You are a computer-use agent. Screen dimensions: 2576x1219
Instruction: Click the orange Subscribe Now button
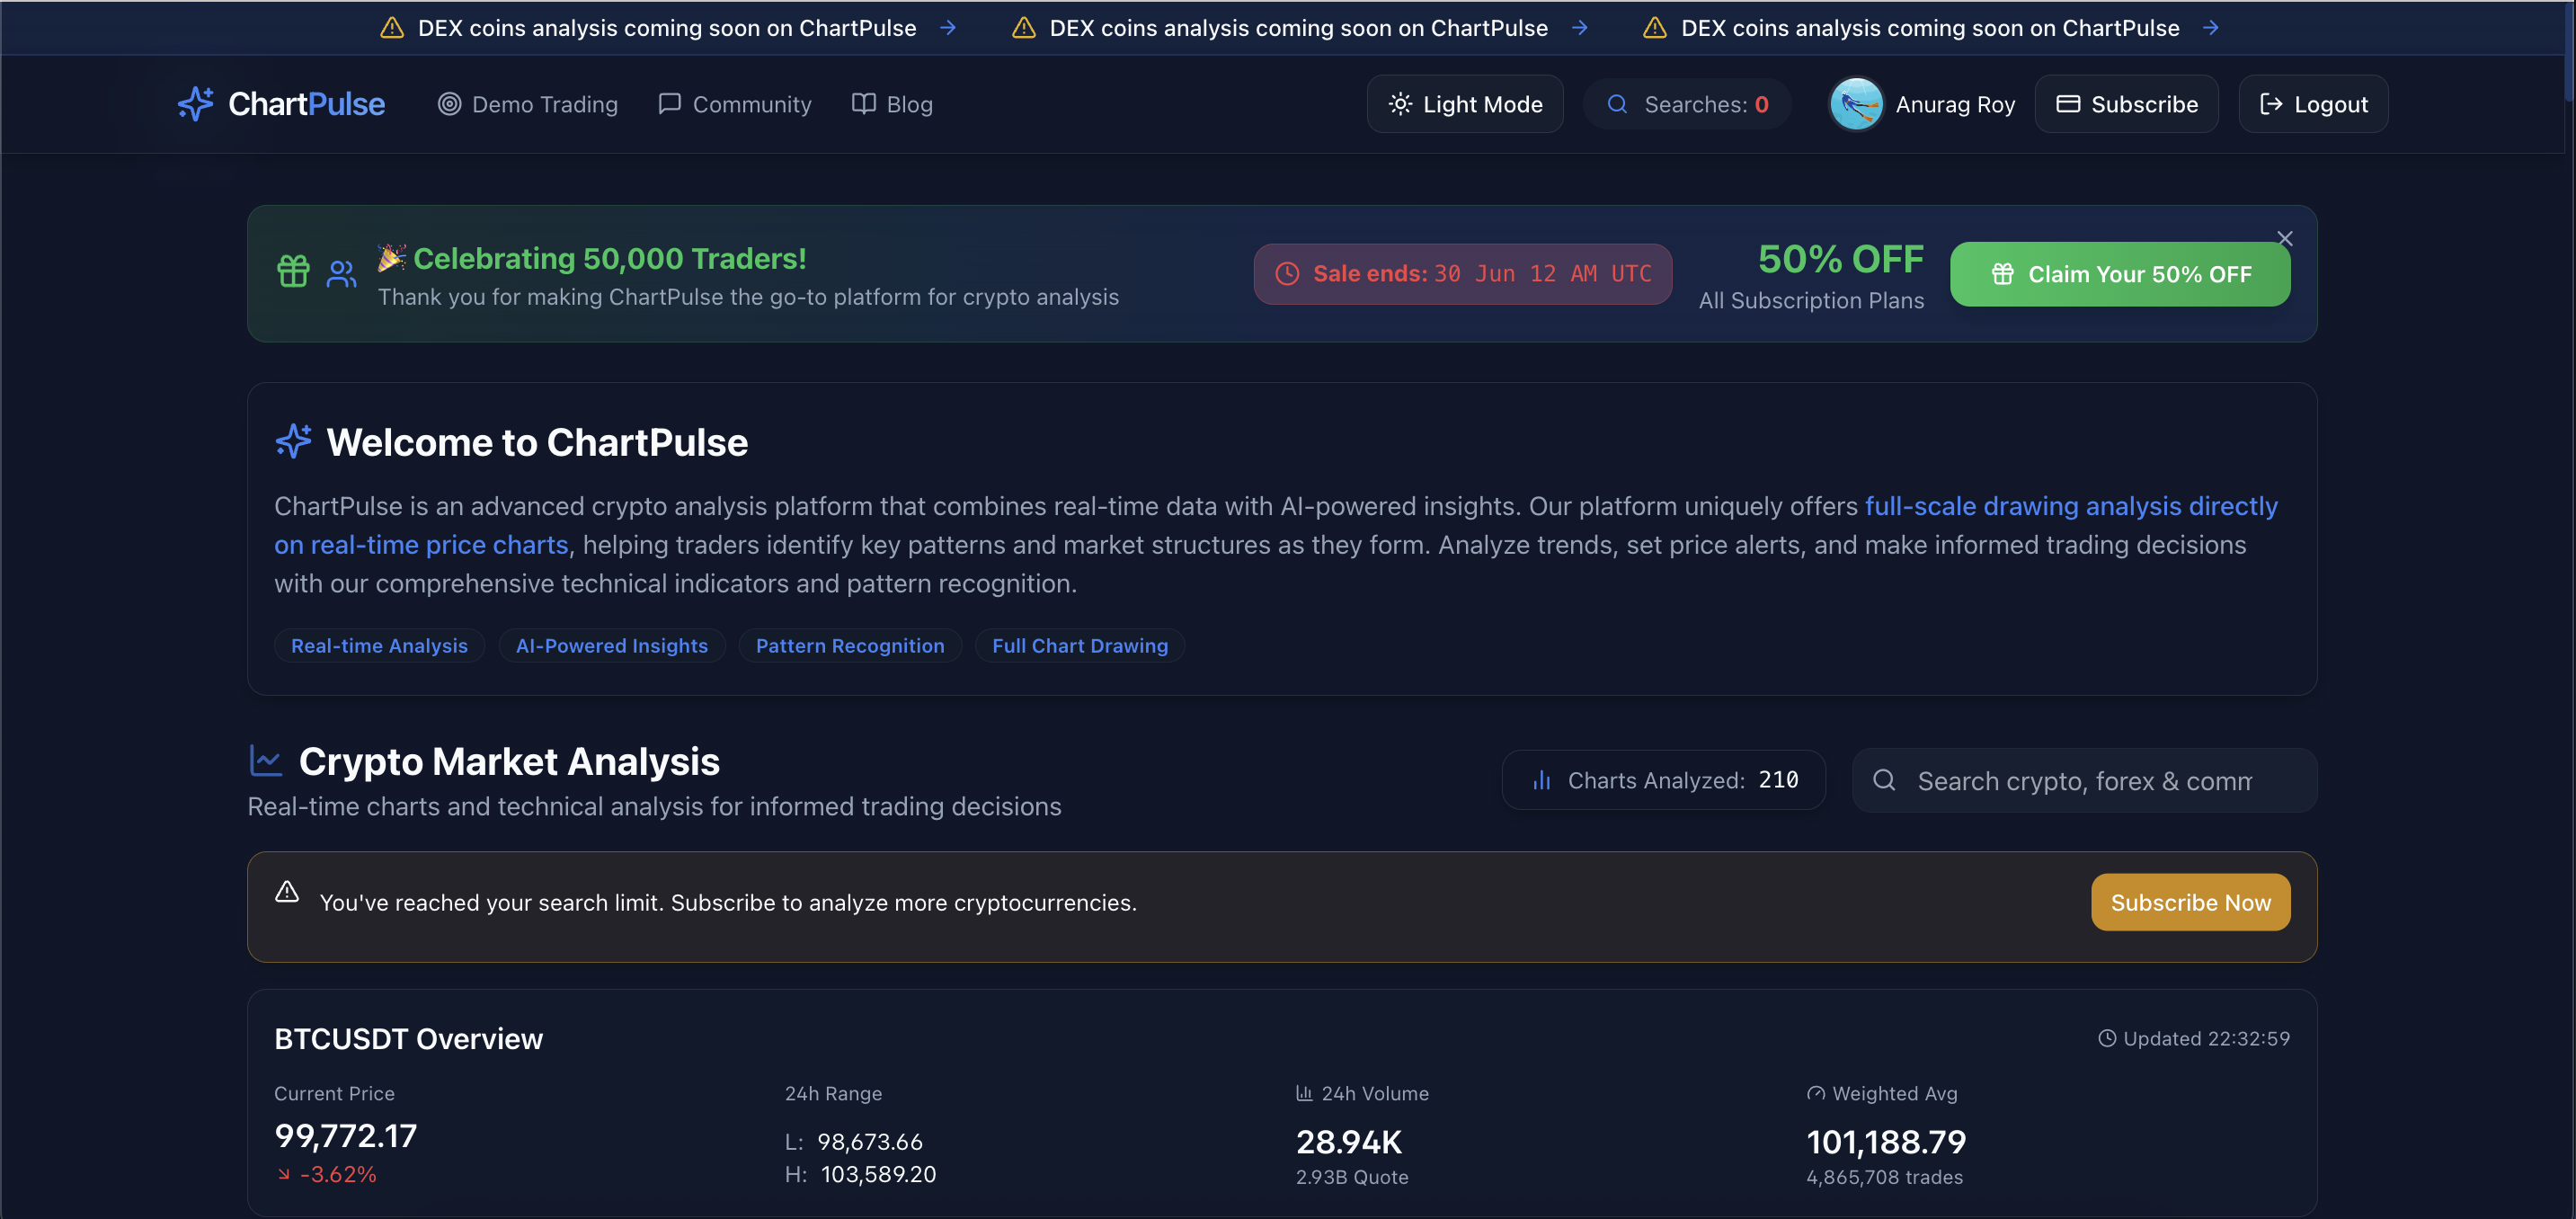click(2190, 902)
